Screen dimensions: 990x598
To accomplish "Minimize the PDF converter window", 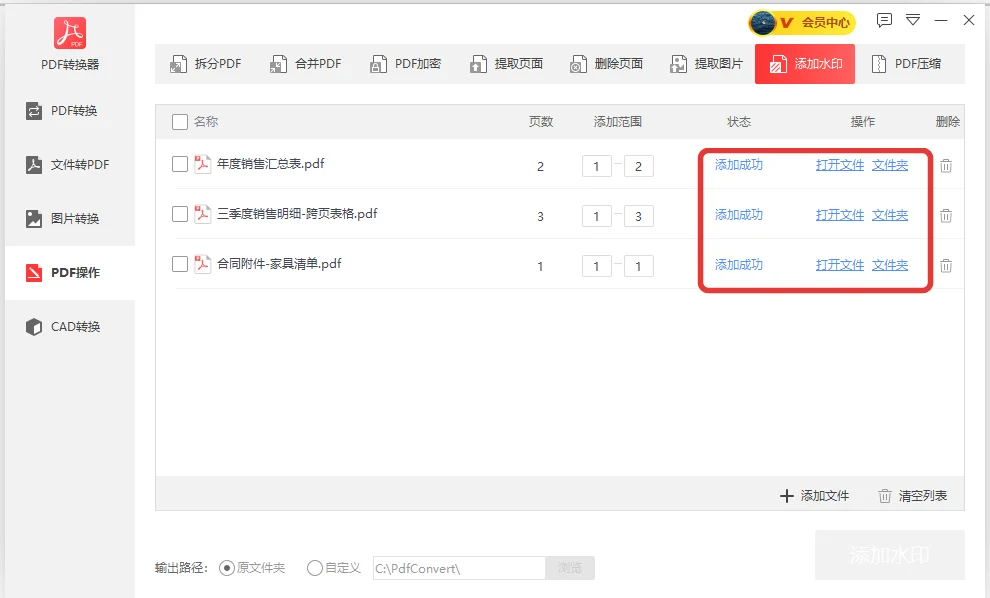I will [x=941, y=20].
